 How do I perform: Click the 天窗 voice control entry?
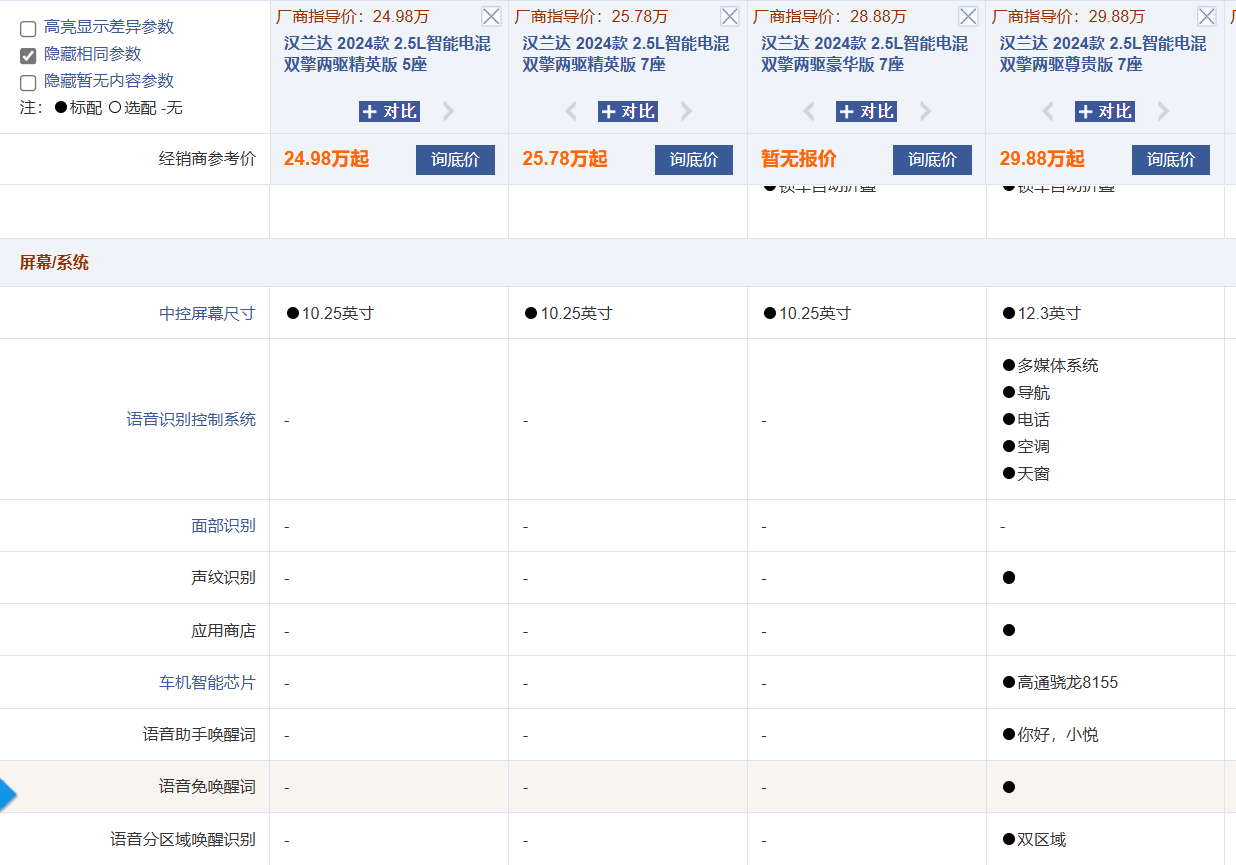[x=1033, y=473]
